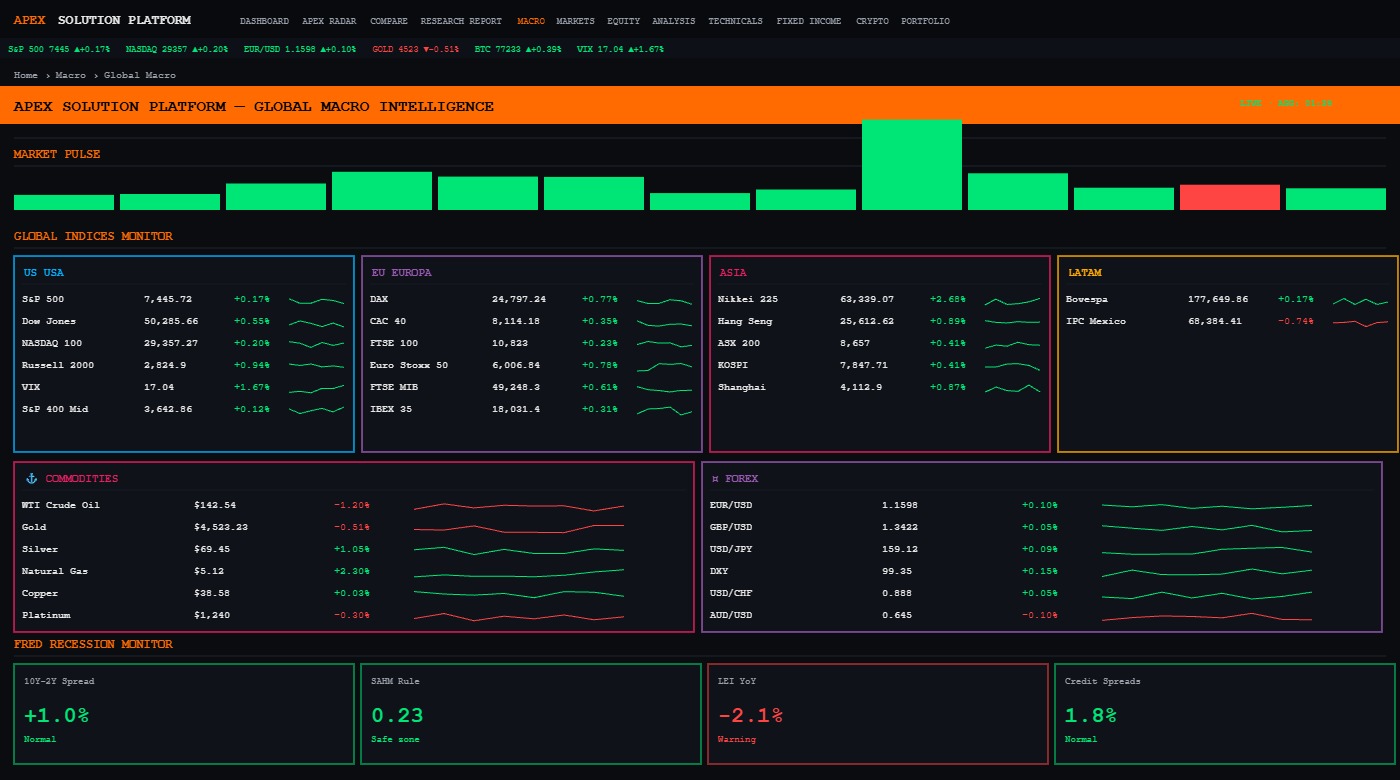Click the Copper price $38.58

212,593
